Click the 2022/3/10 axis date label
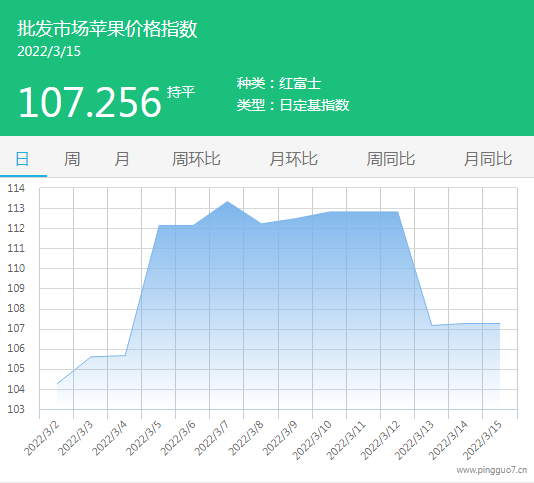 (x=312, y=440)
